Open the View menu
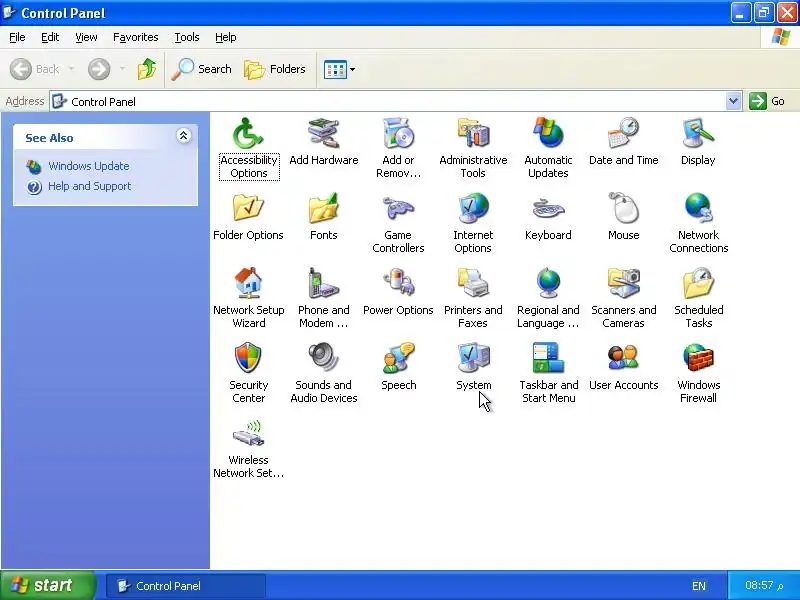 pos(86,37)
